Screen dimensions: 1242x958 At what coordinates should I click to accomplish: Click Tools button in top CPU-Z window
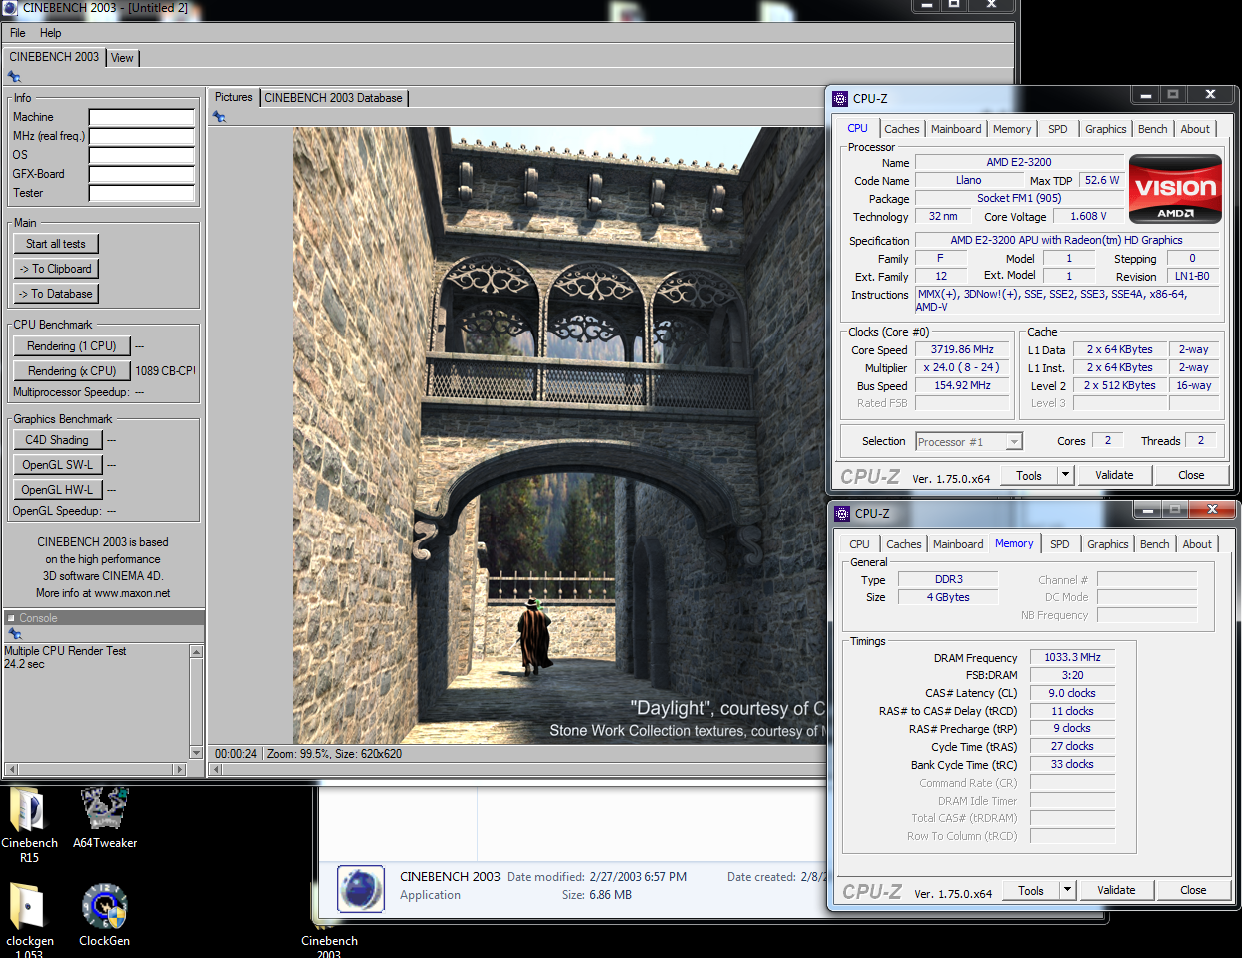tap(1029, 476)
